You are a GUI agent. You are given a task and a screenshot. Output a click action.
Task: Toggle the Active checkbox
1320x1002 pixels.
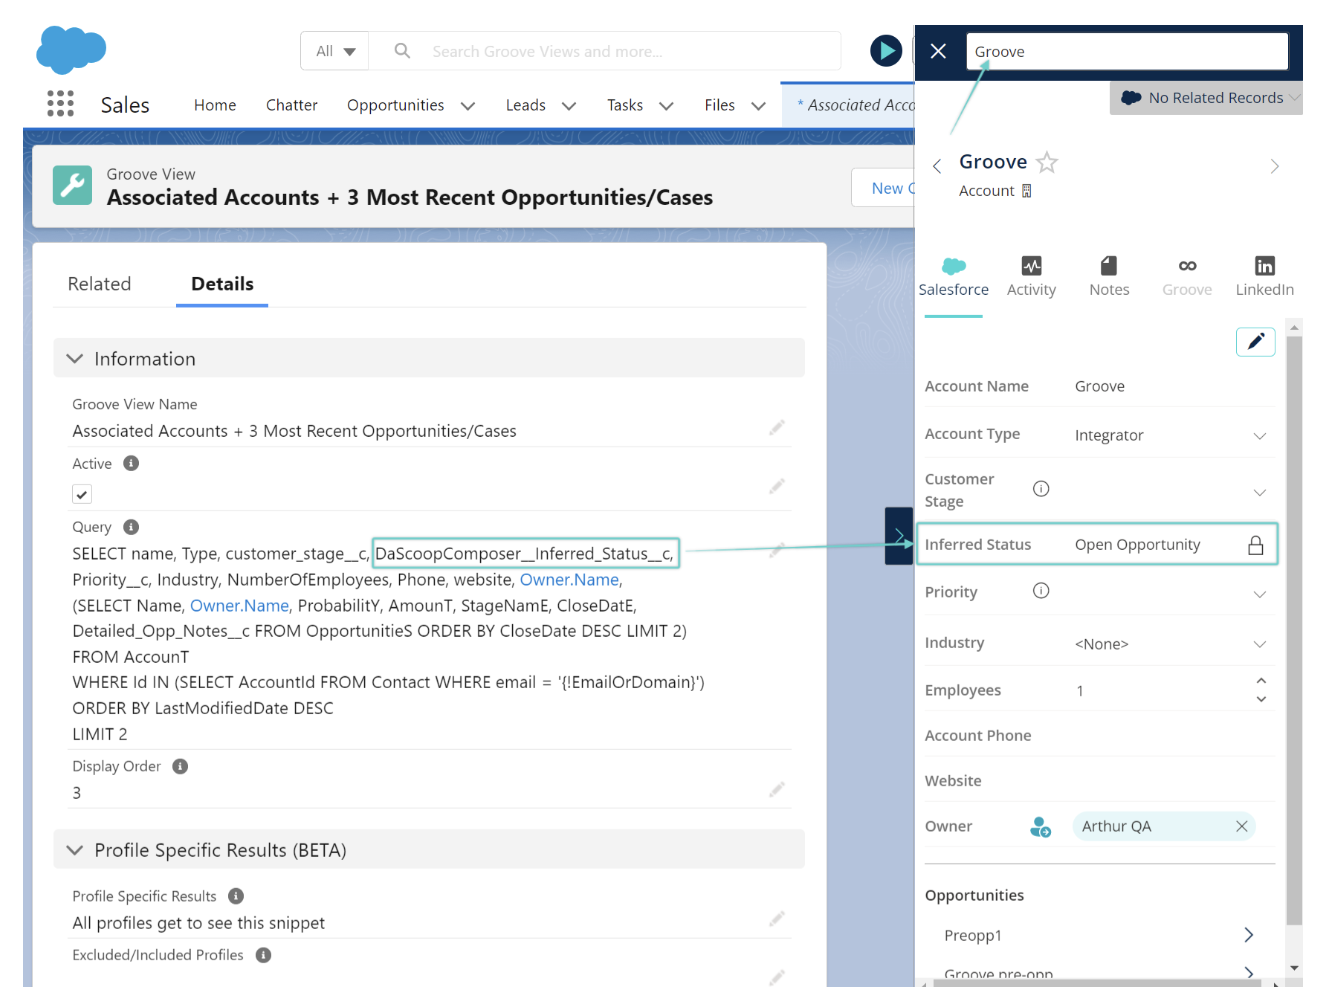point(82,494)
